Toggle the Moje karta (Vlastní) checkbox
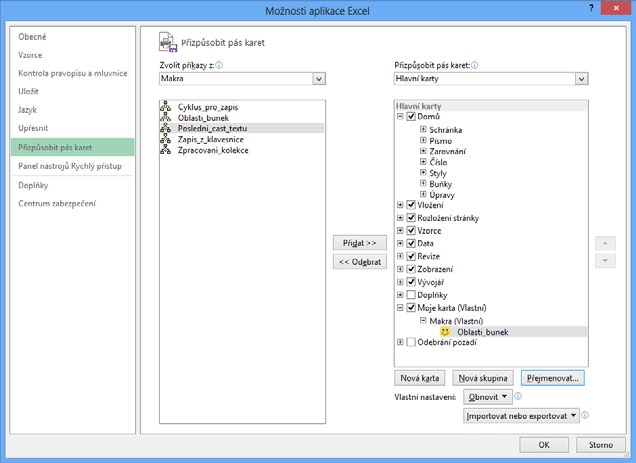Image resolution: width=636 pixels, height=463 pixels. pos(411,308)
